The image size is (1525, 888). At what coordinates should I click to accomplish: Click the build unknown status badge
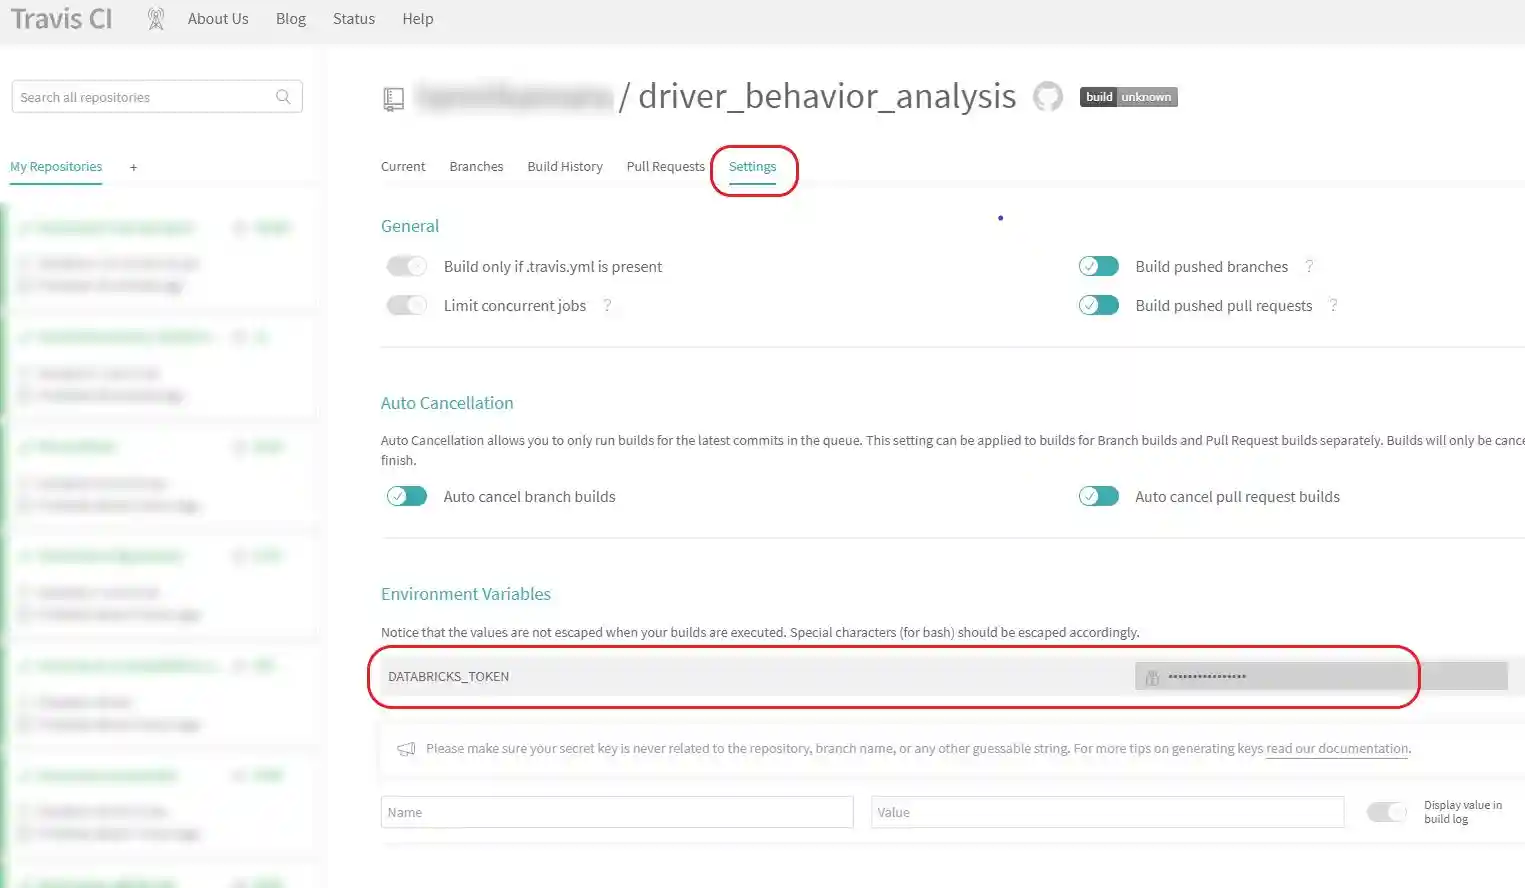(1128, 97)
